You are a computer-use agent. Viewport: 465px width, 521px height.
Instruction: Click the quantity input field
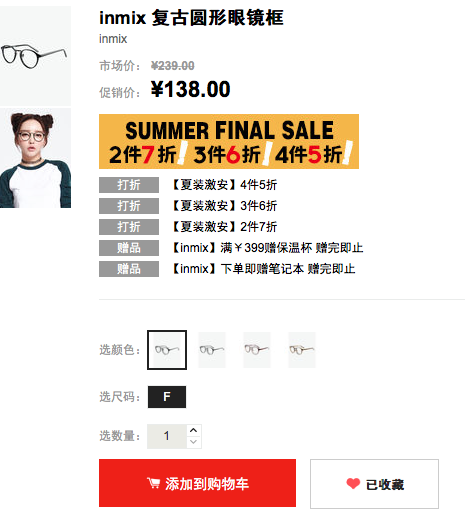click(x=167, y=436)
